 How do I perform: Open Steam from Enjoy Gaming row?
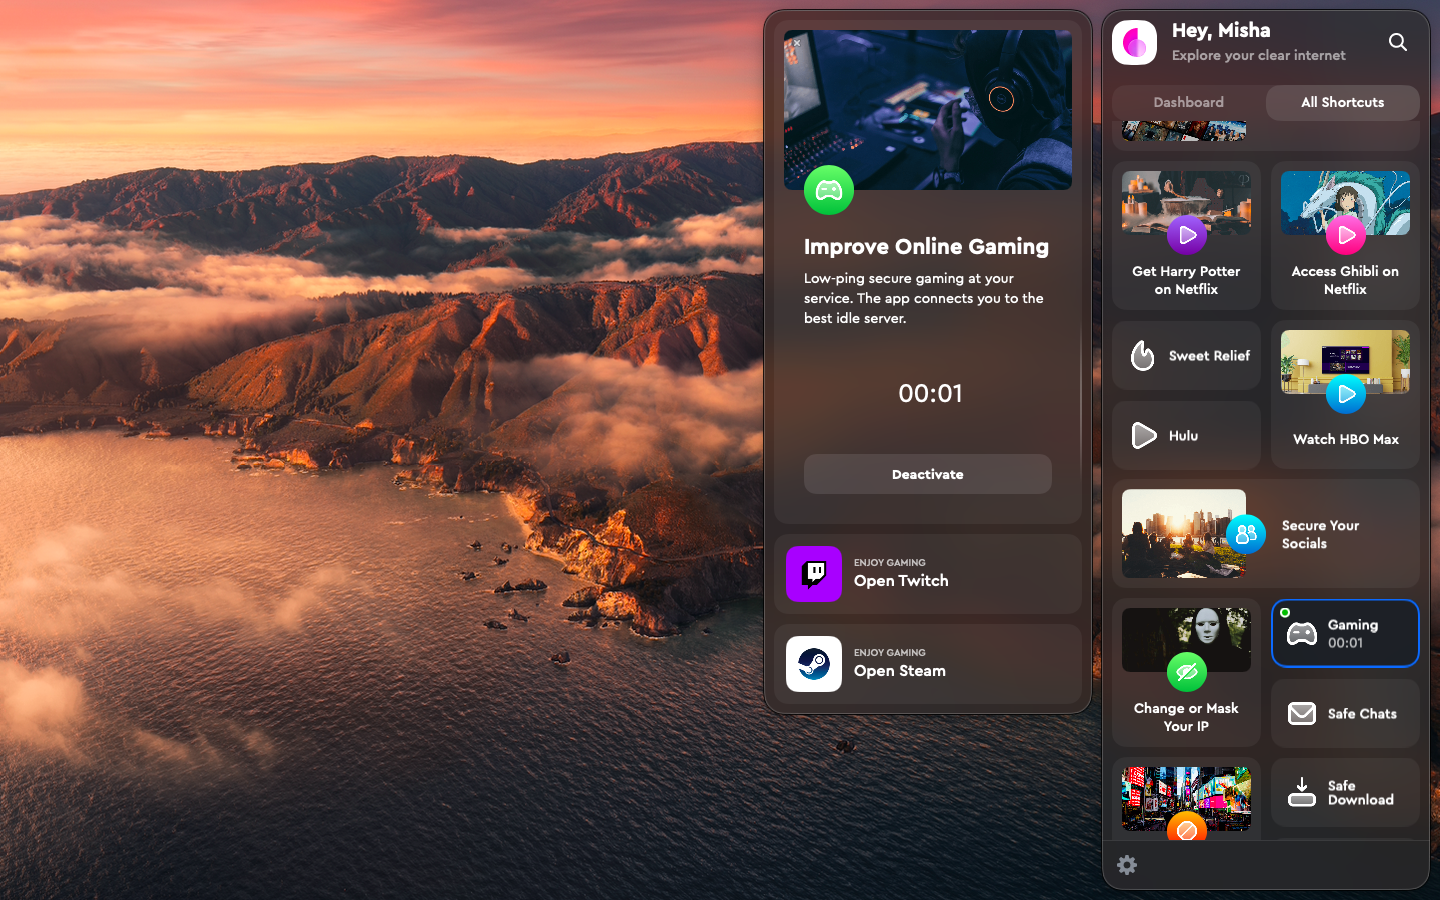point(927,664)
